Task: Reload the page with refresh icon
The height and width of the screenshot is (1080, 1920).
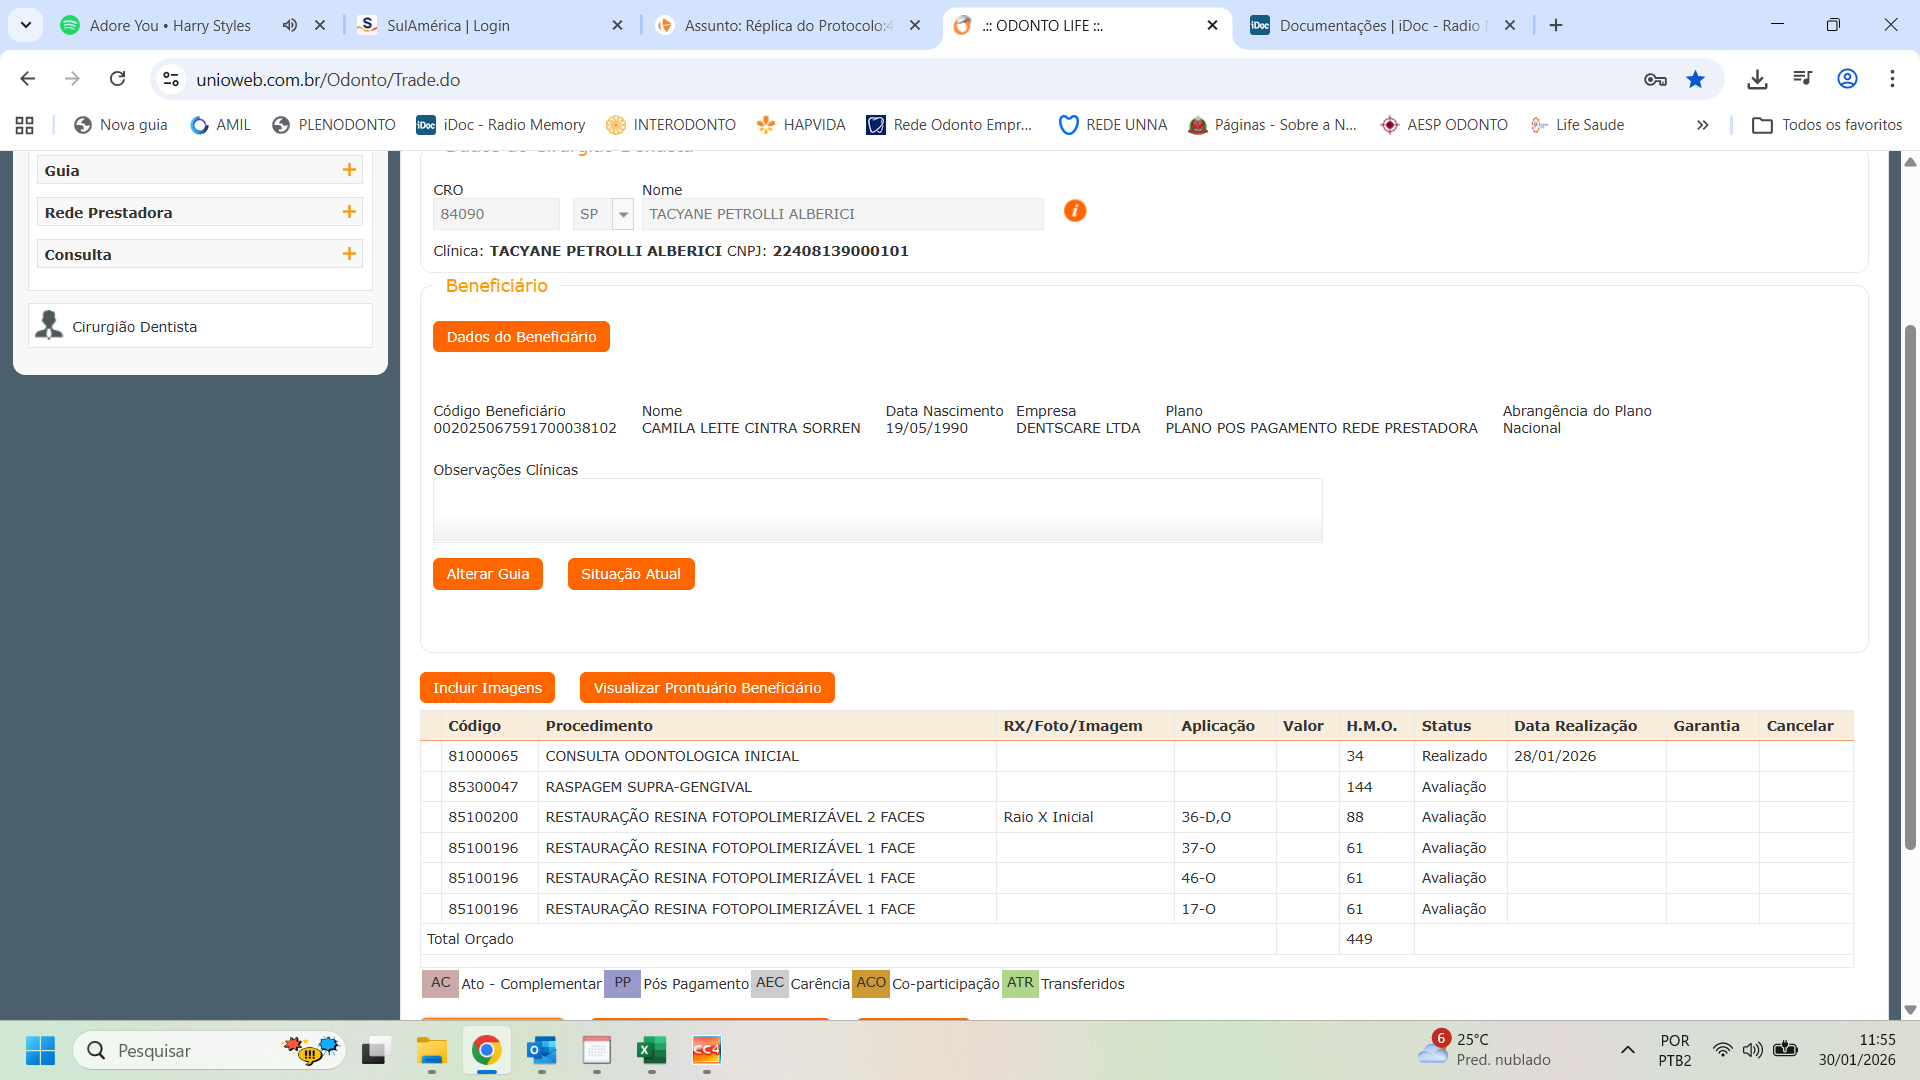Action: tap(118, 79)
